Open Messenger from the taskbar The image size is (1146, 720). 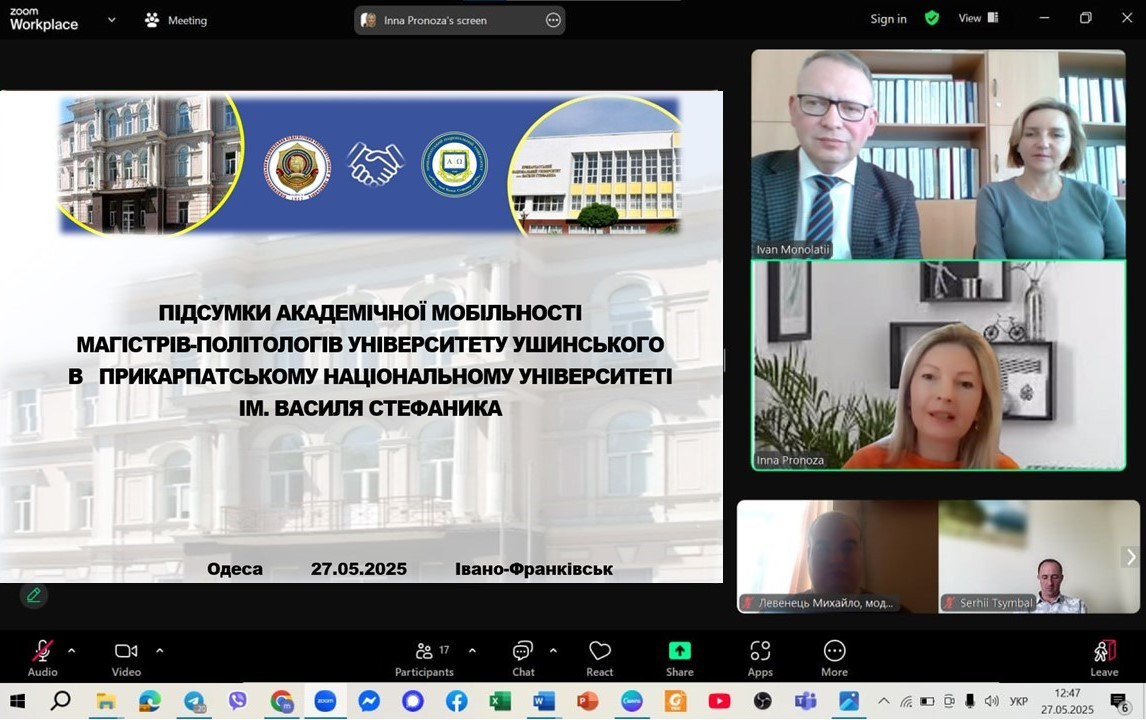(369, 702)
